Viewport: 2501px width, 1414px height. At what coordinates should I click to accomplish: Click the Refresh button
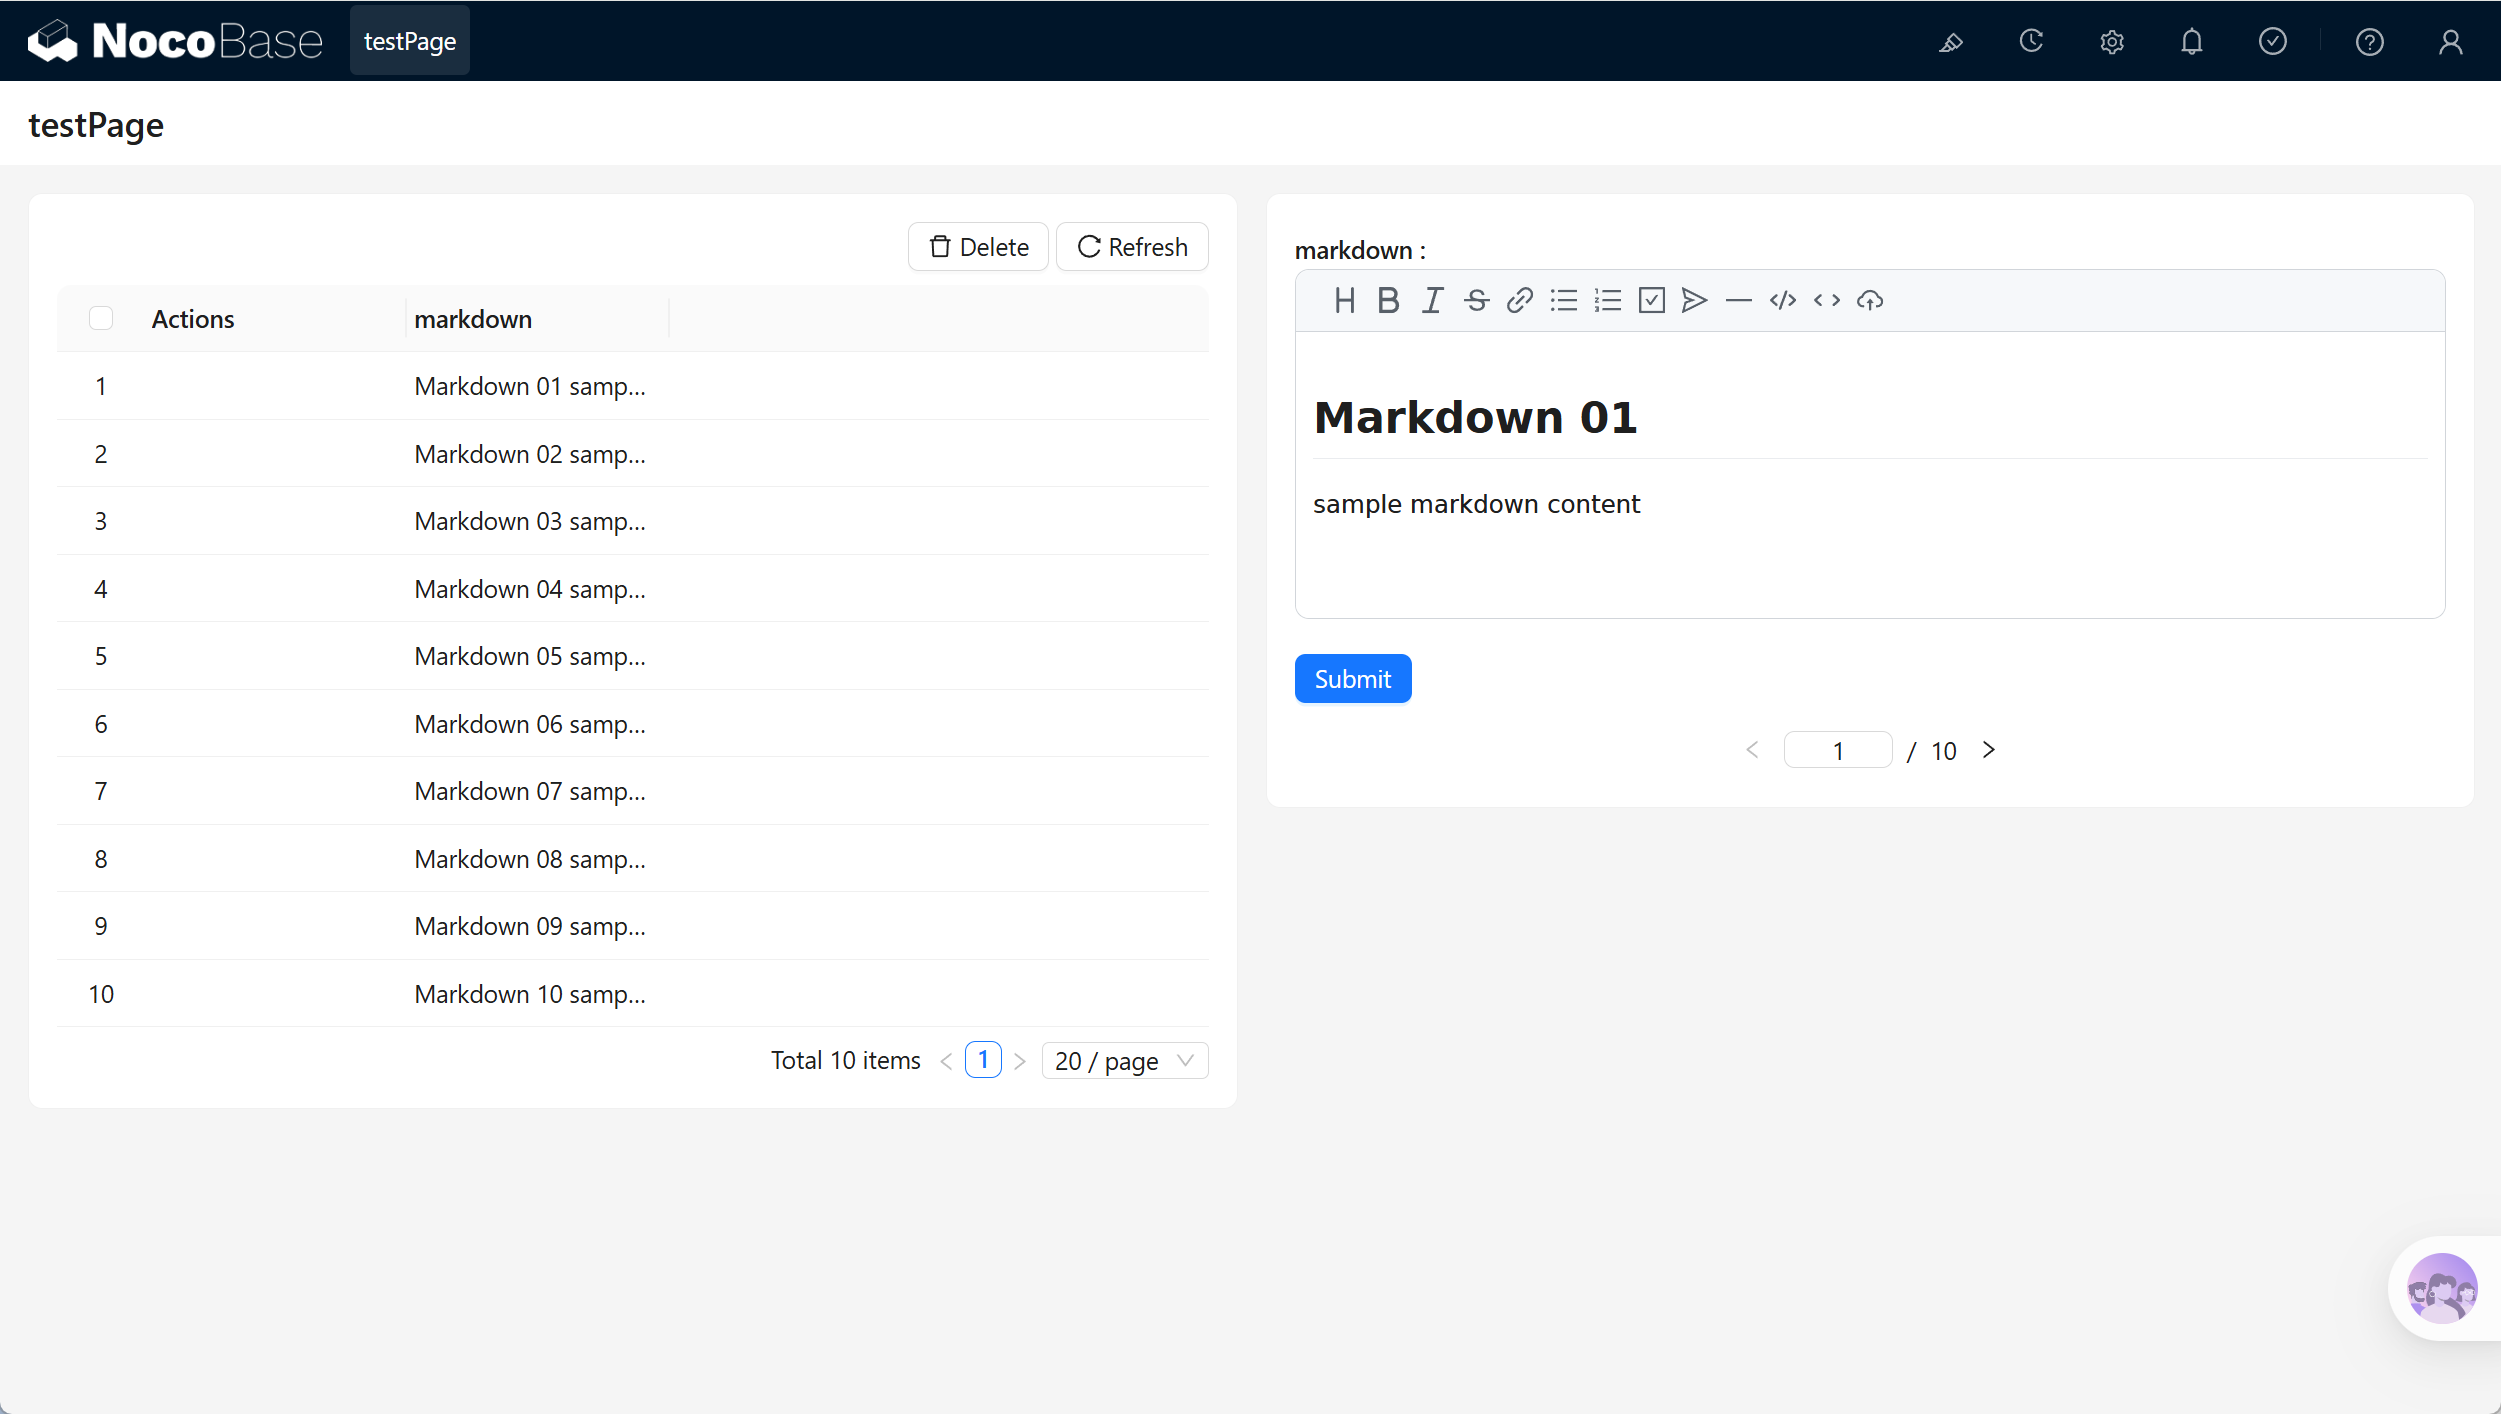1132,247
